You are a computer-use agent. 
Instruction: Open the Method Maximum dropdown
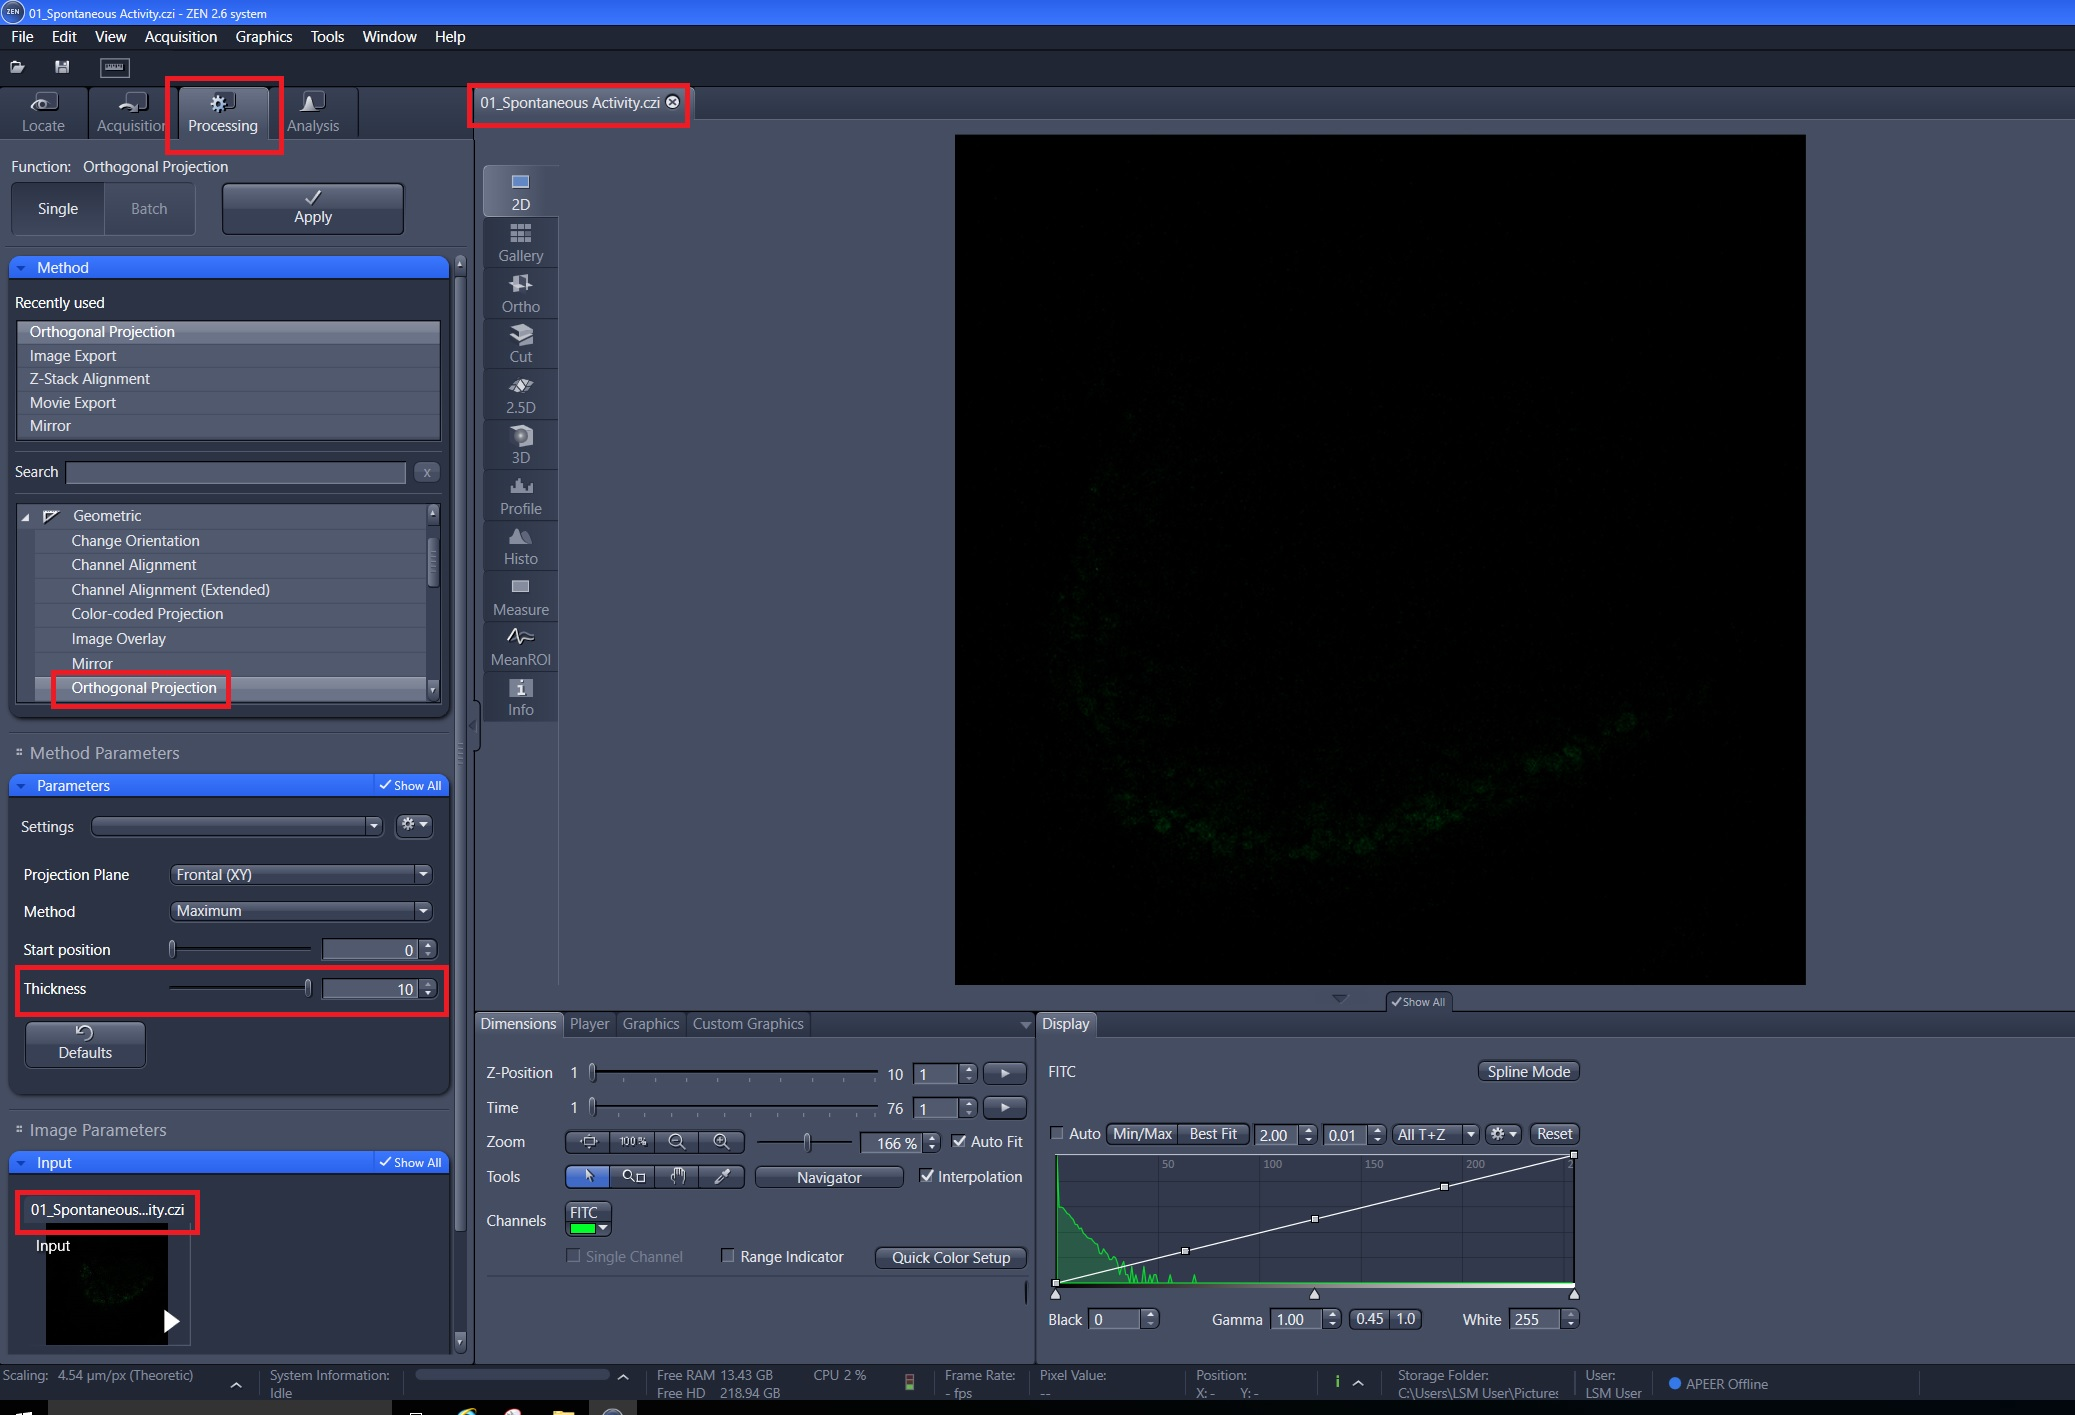coord(301,911)
